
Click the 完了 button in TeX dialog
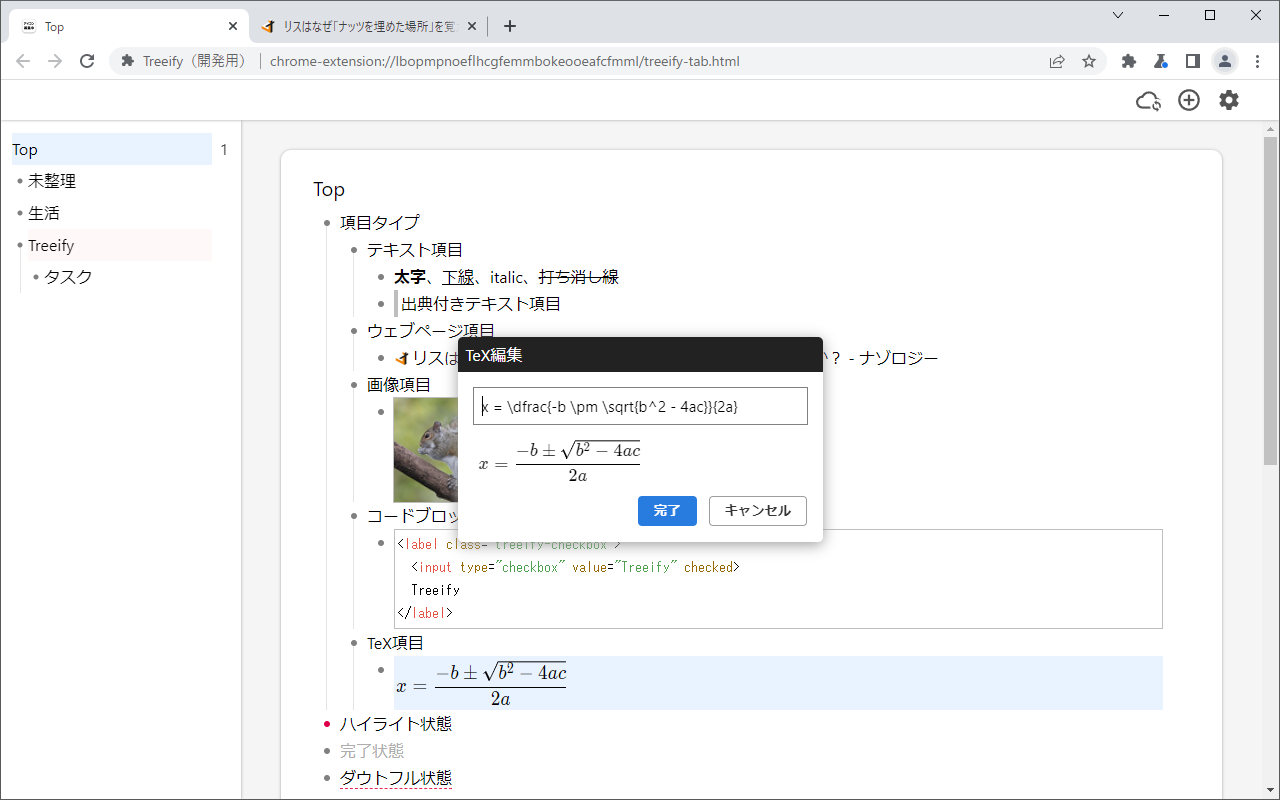[x=667, y=510]
